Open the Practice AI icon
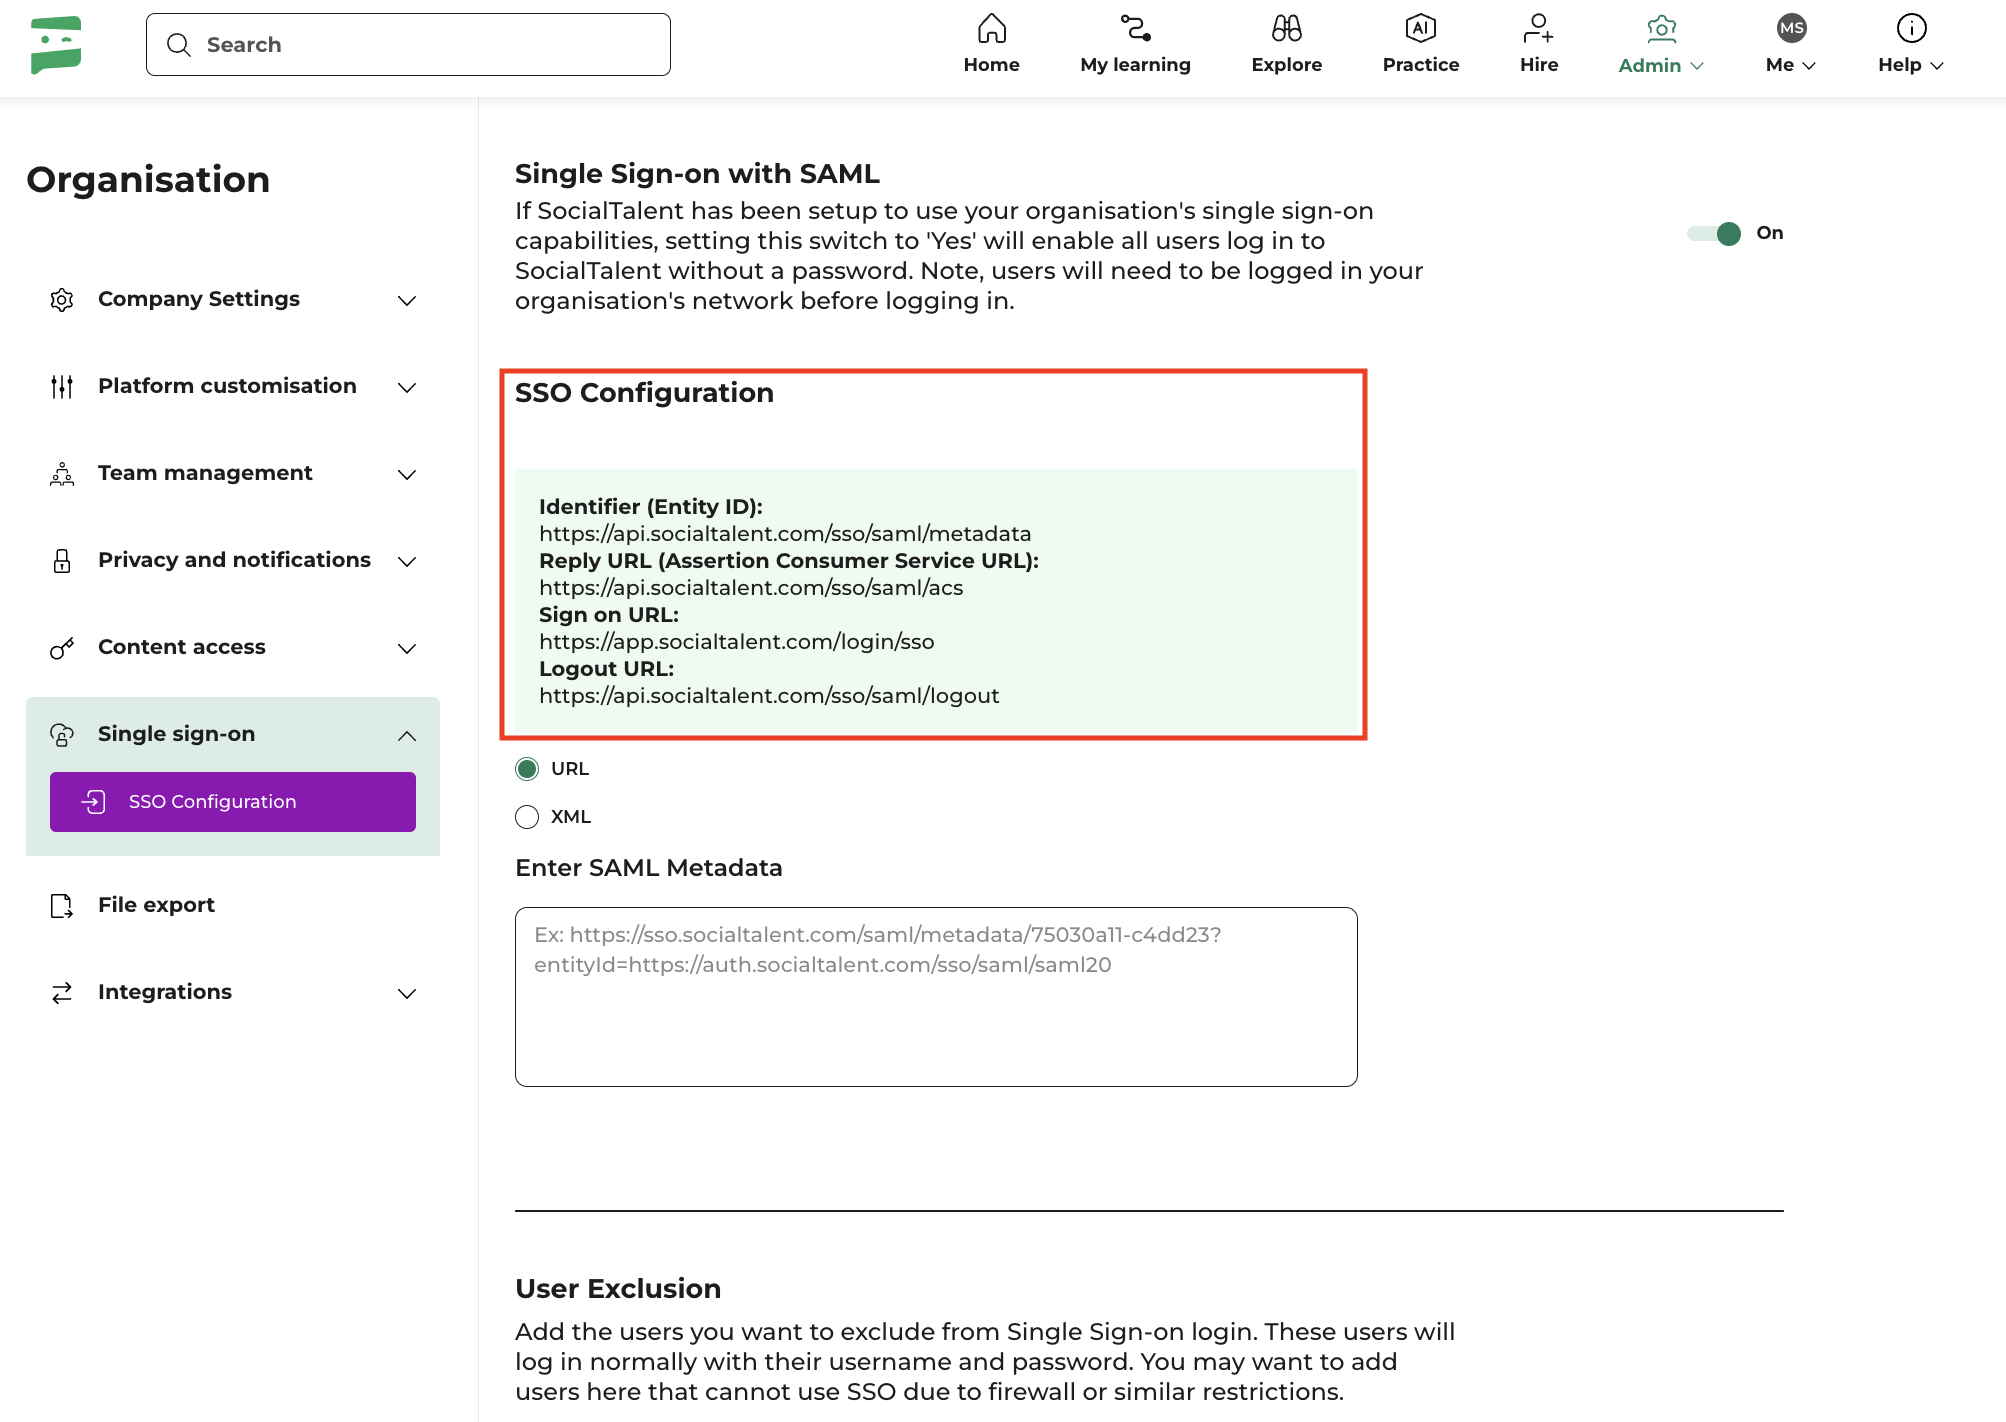2006x1422 pixels. [1420, 28]
